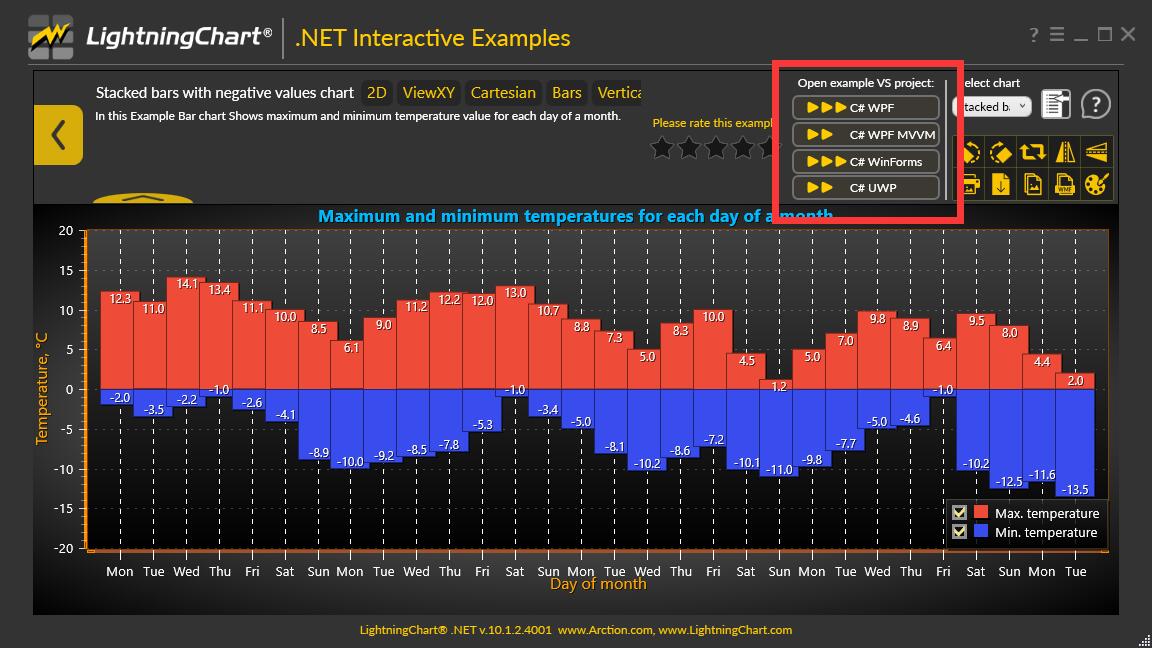Click the blue Min. temperature swatch
This screenshot has height=648, width=1152.
981,530
